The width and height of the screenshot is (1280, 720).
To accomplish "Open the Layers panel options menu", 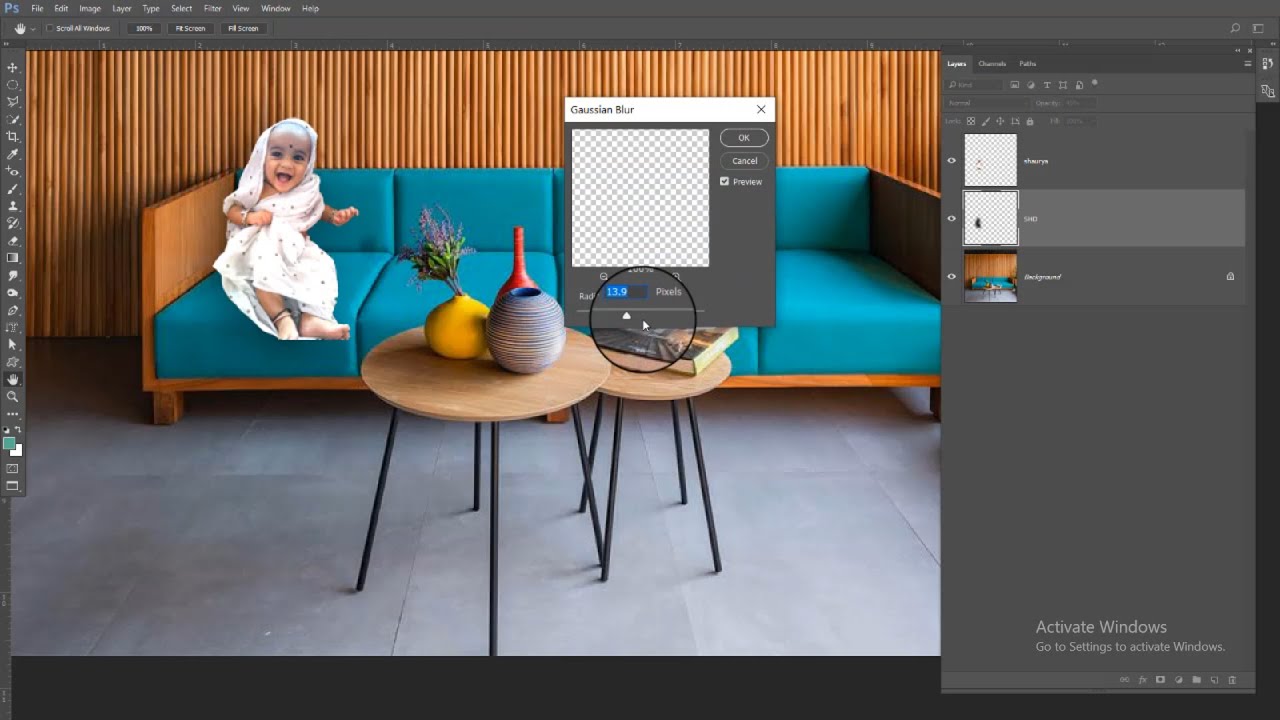I will 1247,63.
